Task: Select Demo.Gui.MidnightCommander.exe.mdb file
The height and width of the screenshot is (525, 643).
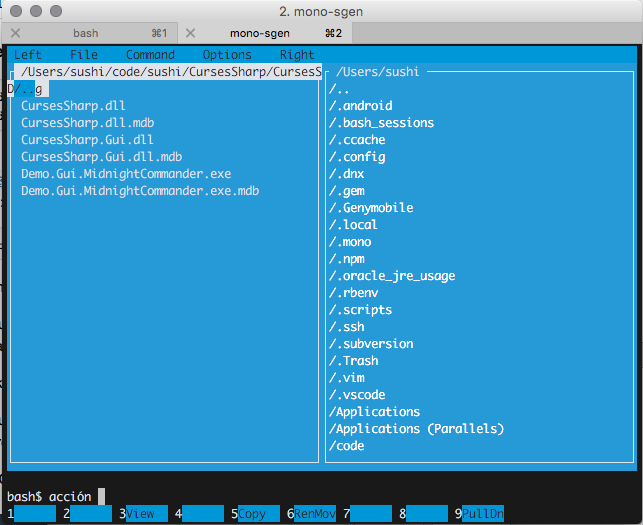Action: click(x=140, y=191)
